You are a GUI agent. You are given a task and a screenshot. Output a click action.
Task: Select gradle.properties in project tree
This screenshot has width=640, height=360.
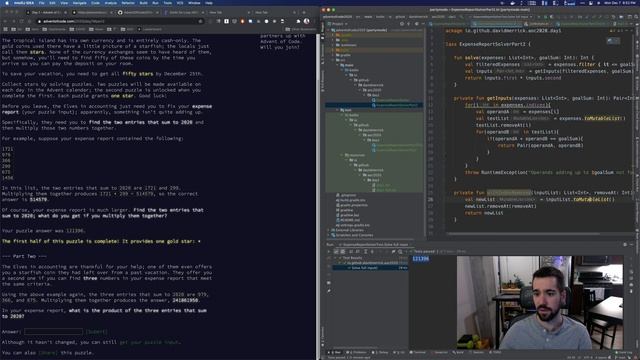(x=353, y=205)
